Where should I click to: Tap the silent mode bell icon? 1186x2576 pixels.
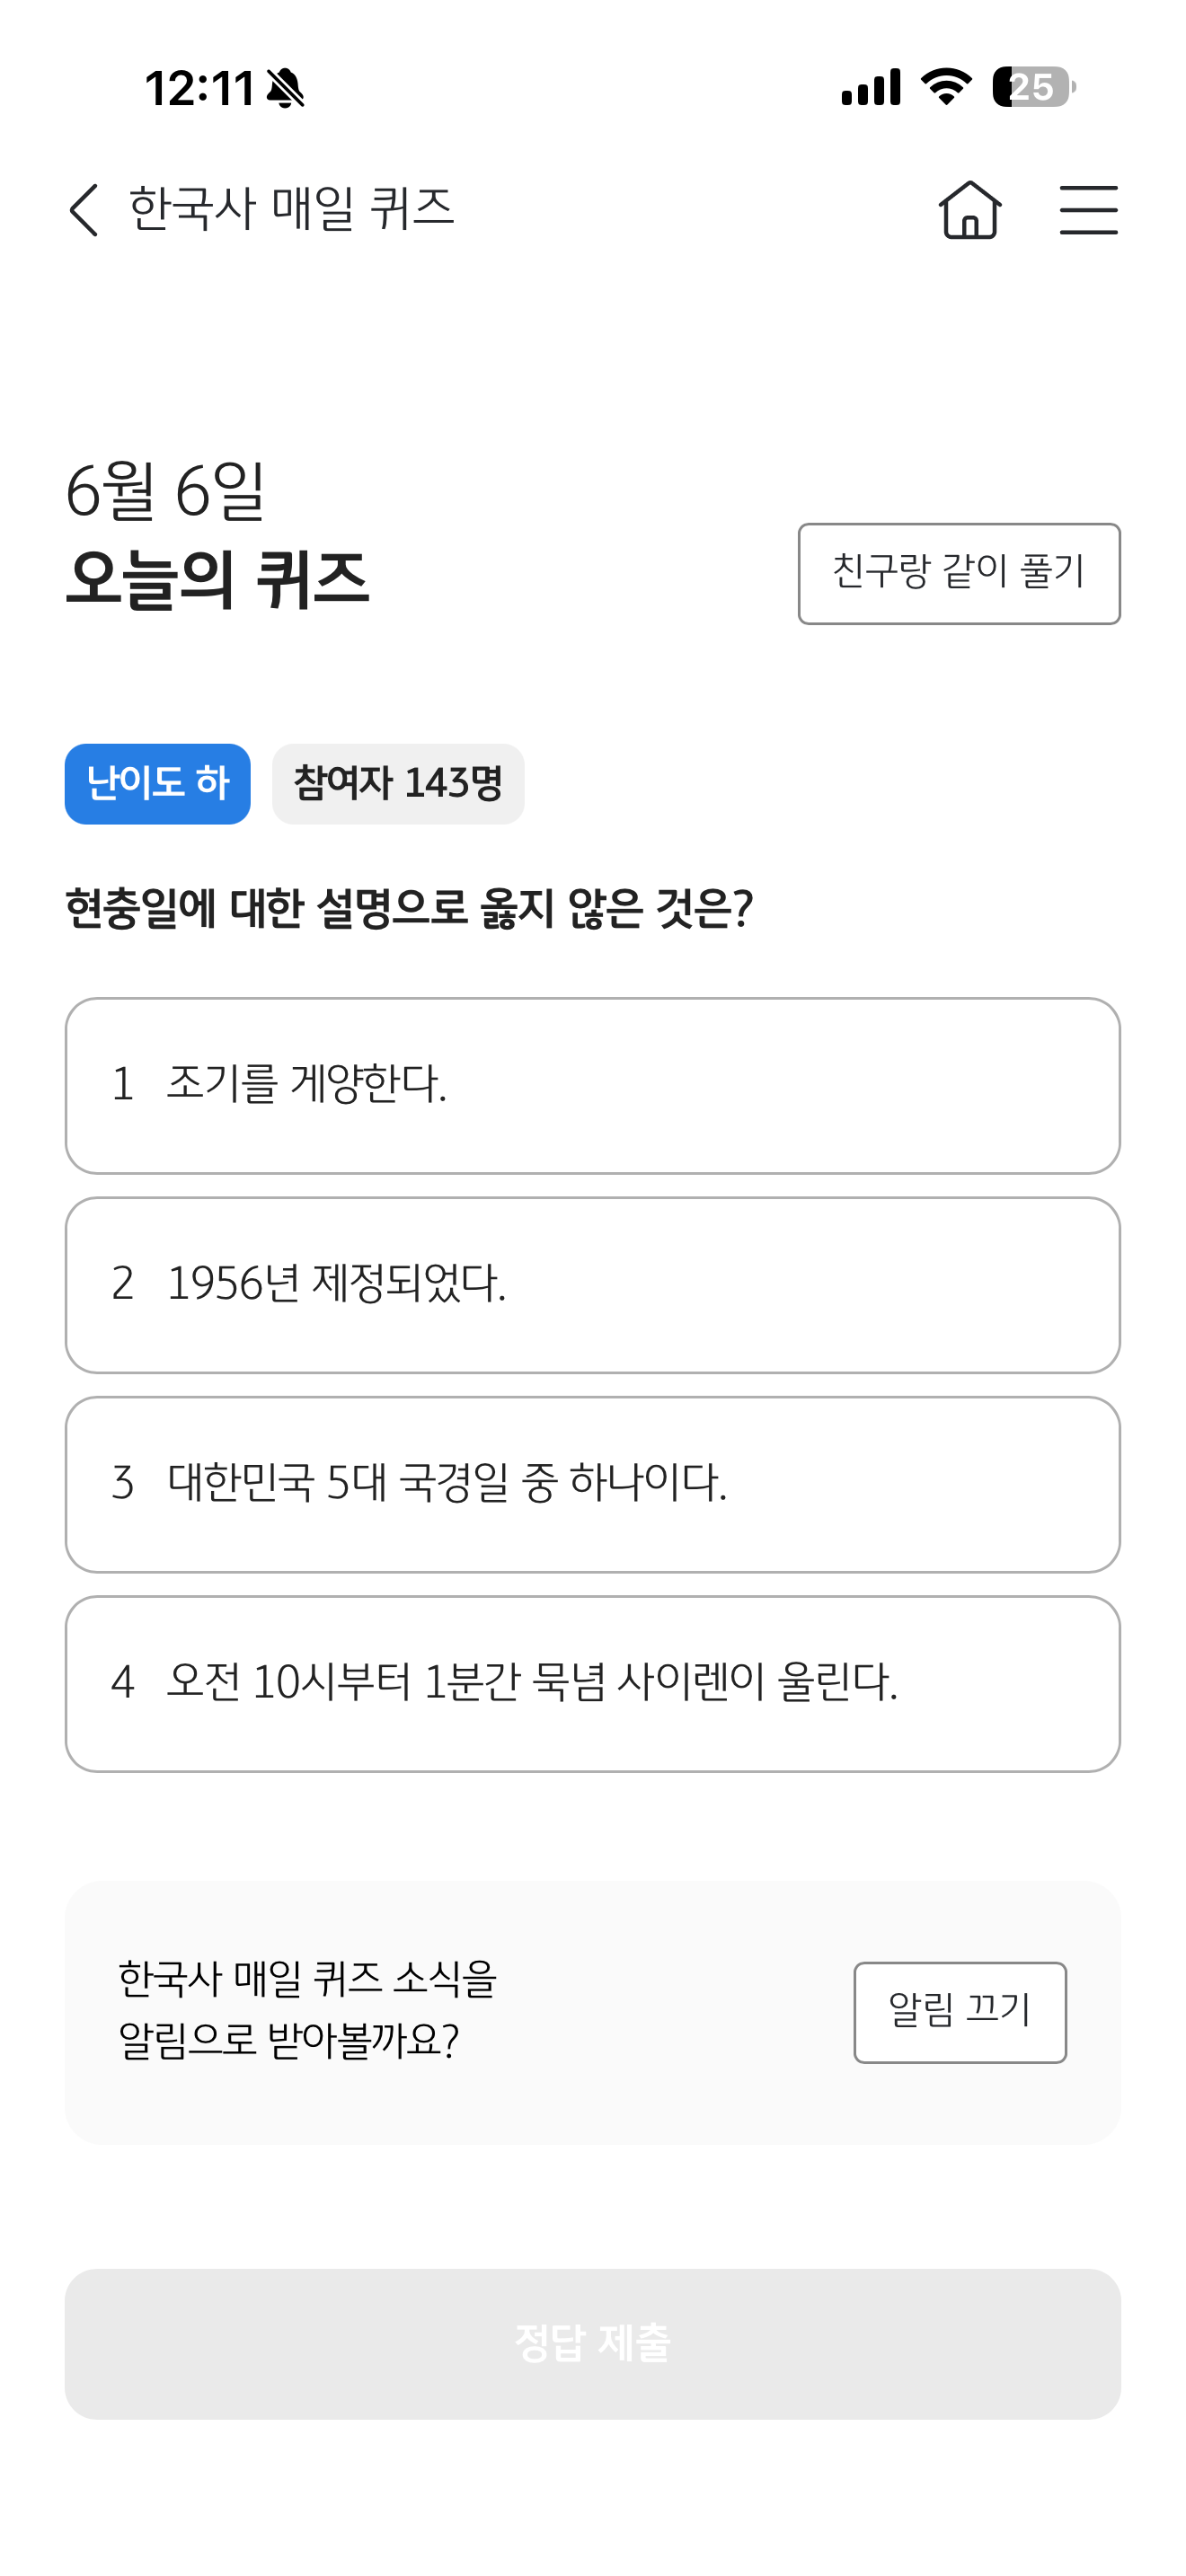click(286, 88)
